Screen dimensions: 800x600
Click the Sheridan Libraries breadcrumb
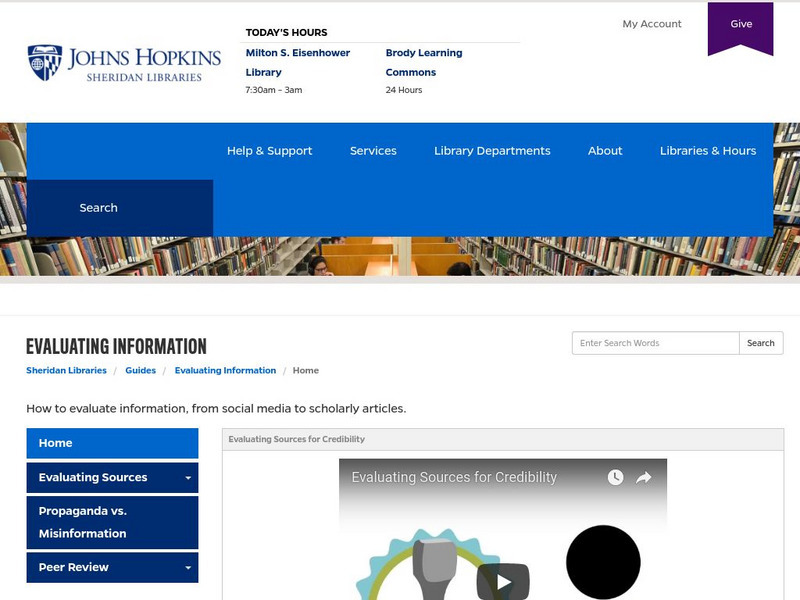point(66,370)
